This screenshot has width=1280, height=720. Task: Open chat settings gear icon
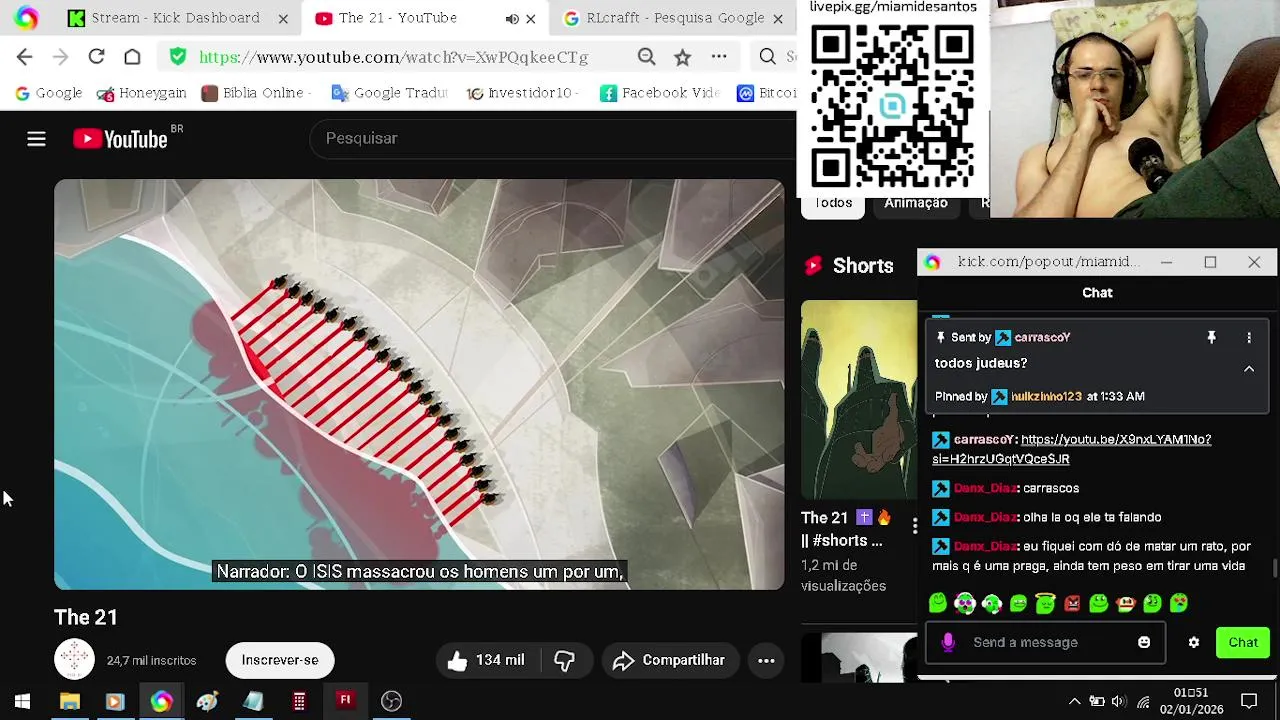[1194, 642]
